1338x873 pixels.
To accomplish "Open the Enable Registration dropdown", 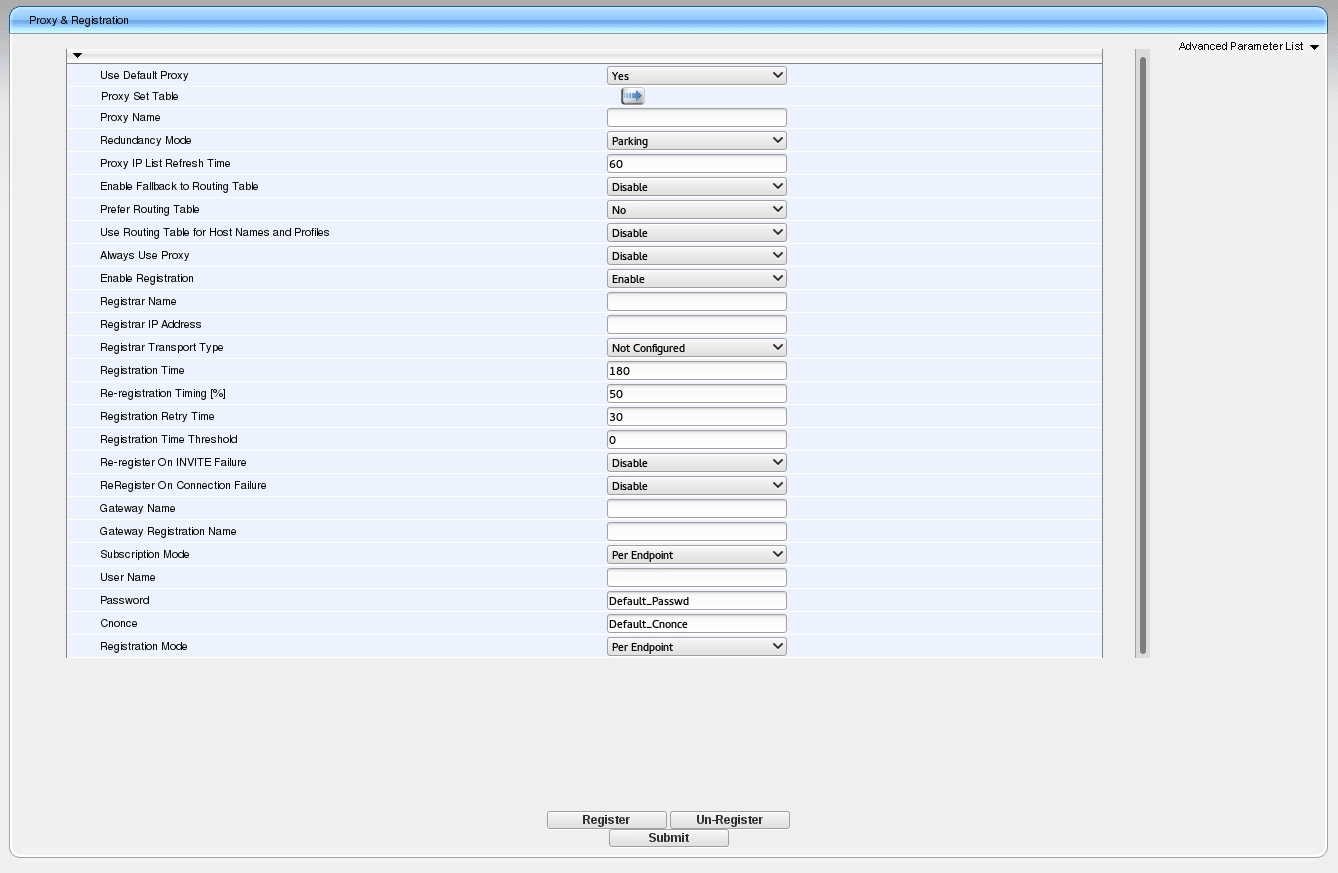I will (x=697, y=278).
